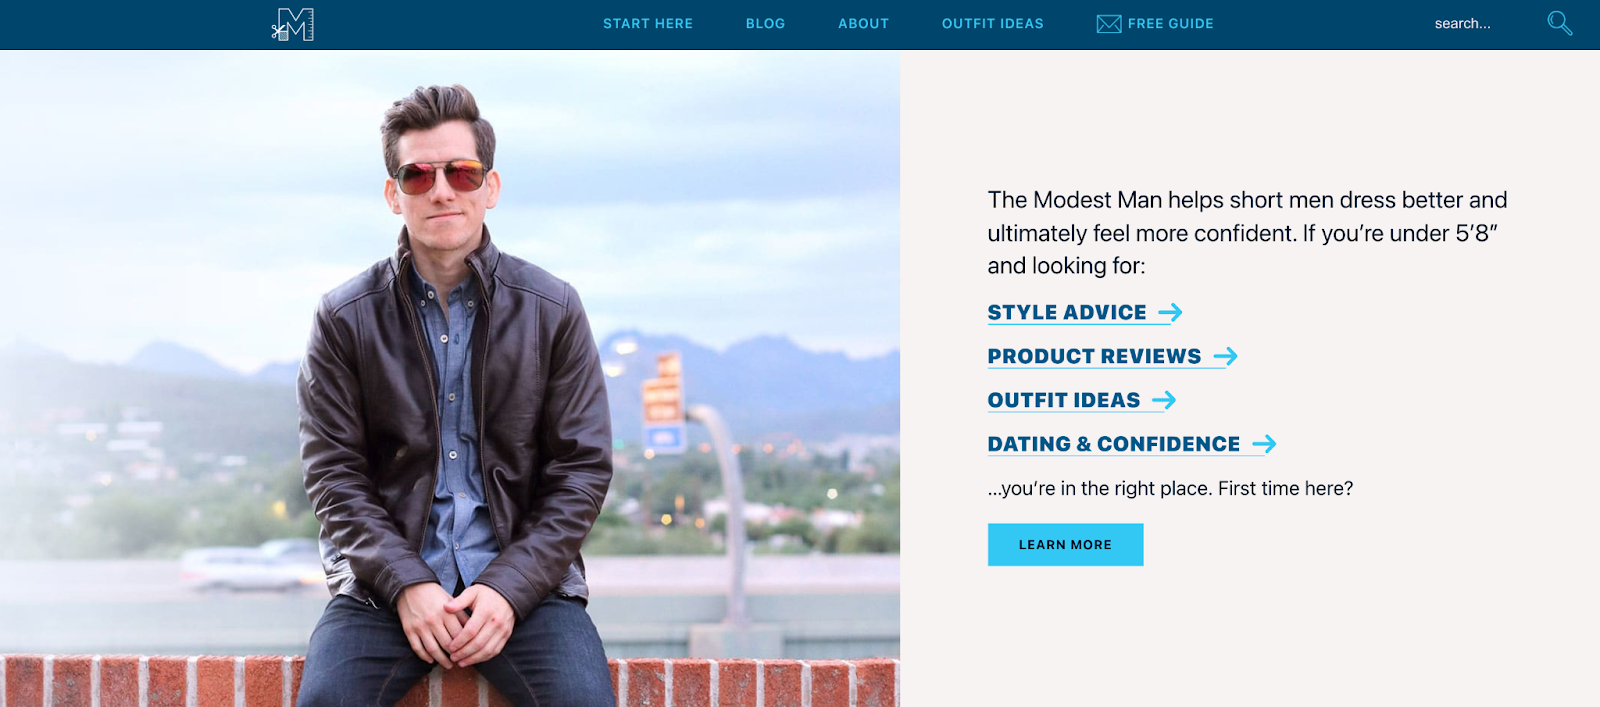Open the Product Reviews link
Viewport: 1600px width, 707px height.
pos(1094,356)
